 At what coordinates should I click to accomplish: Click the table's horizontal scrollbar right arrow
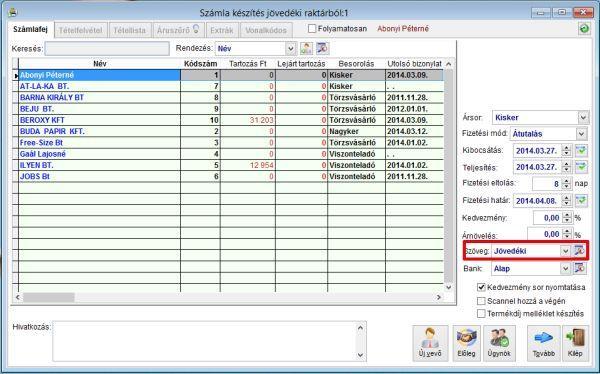coord(439,297)
